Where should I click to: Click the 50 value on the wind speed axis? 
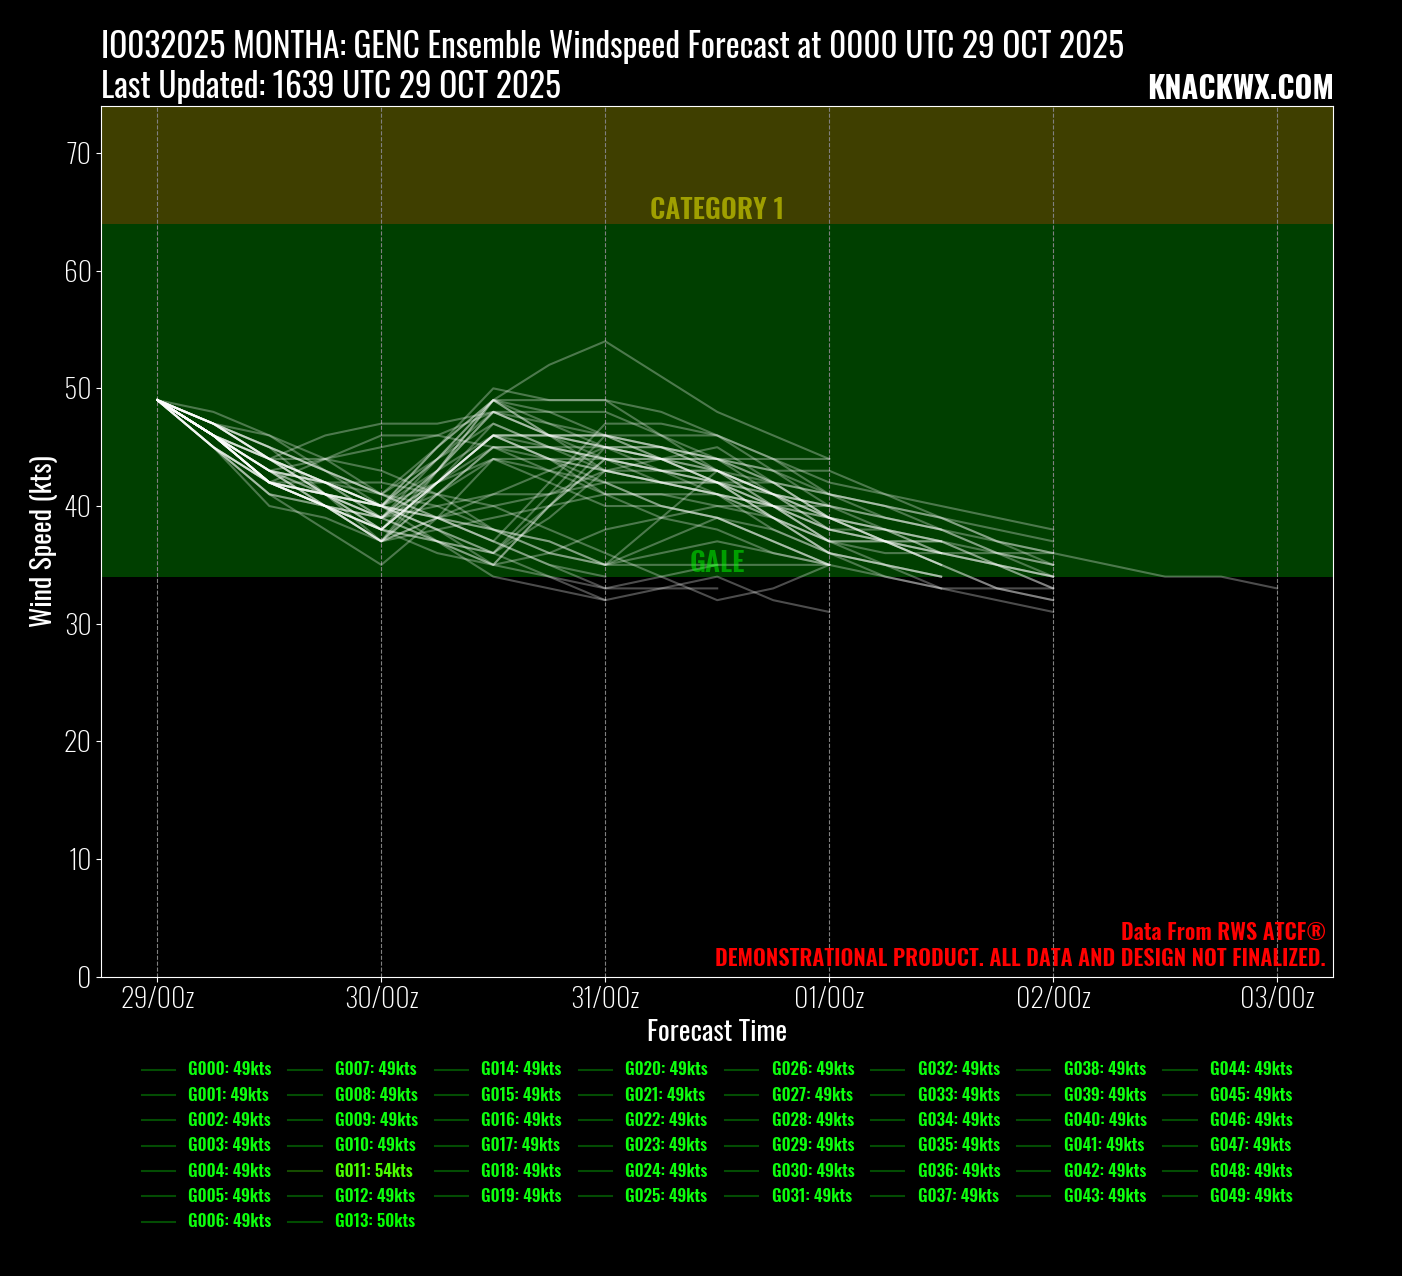pyautogui.click(x=78, y=389)
